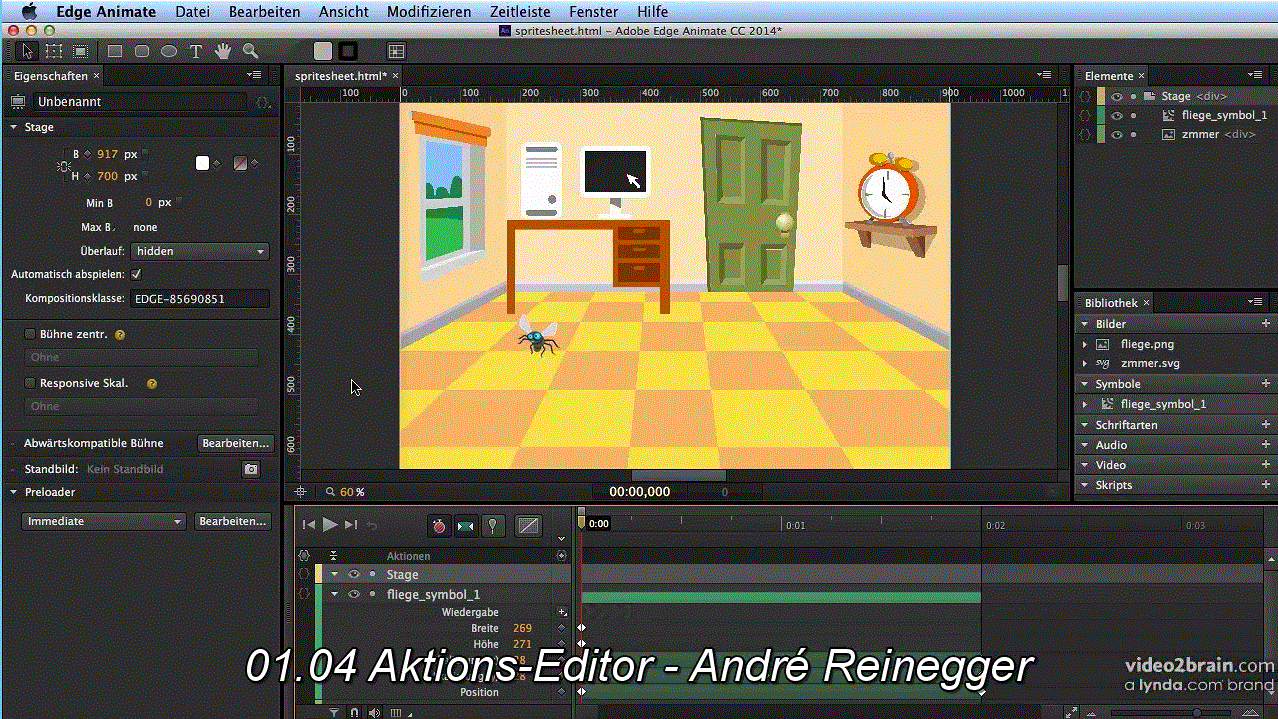Open the Zeitleiste menu
The height and width of the screenshot is (719, 1278).
(x=519, y=12)
